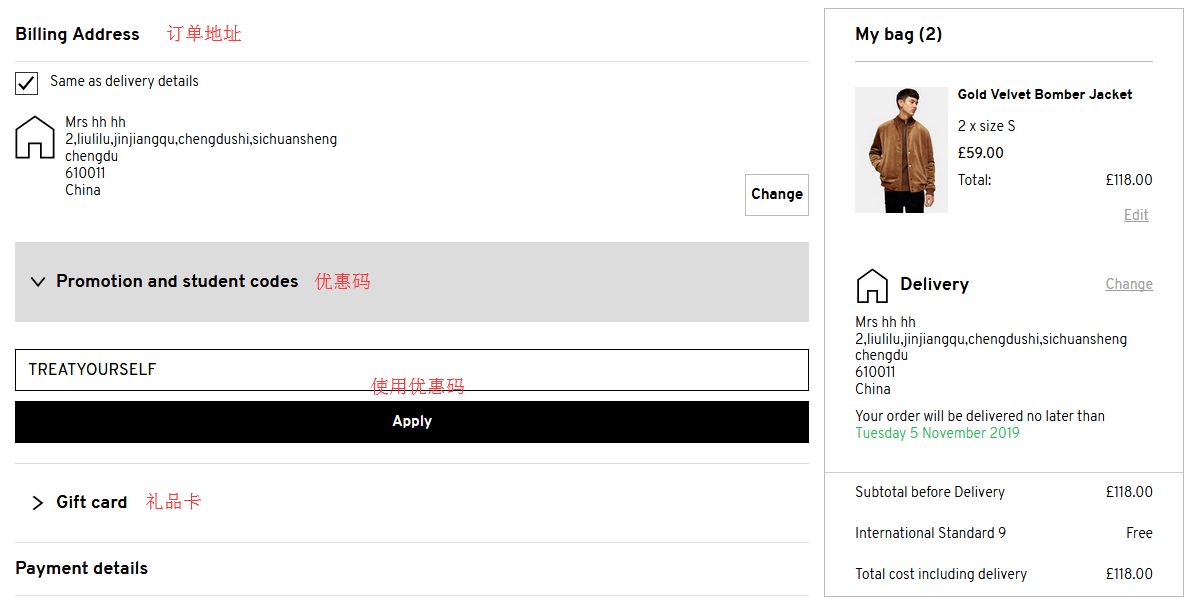Click the Gold Velvet Bomber Jacket title

(x=1045, y=95)
